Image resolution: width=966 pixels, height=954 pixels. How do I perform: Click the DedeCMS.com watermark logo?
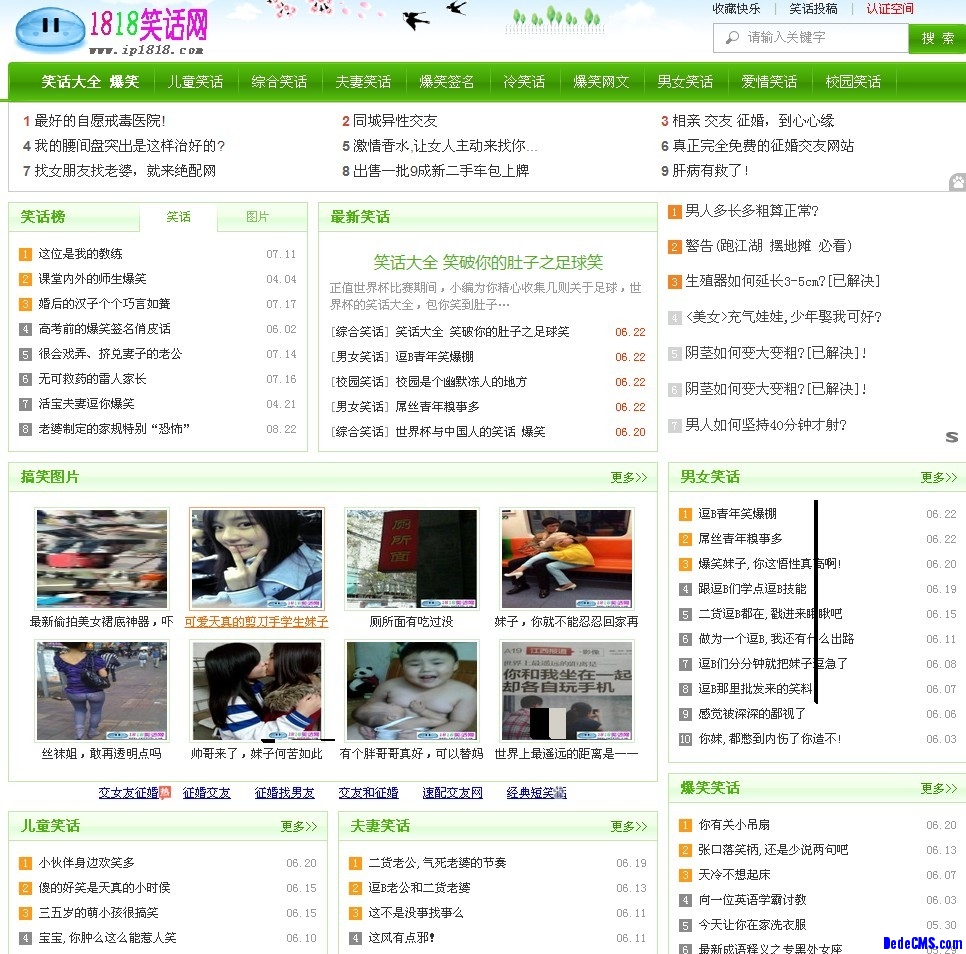pos(922,942)
